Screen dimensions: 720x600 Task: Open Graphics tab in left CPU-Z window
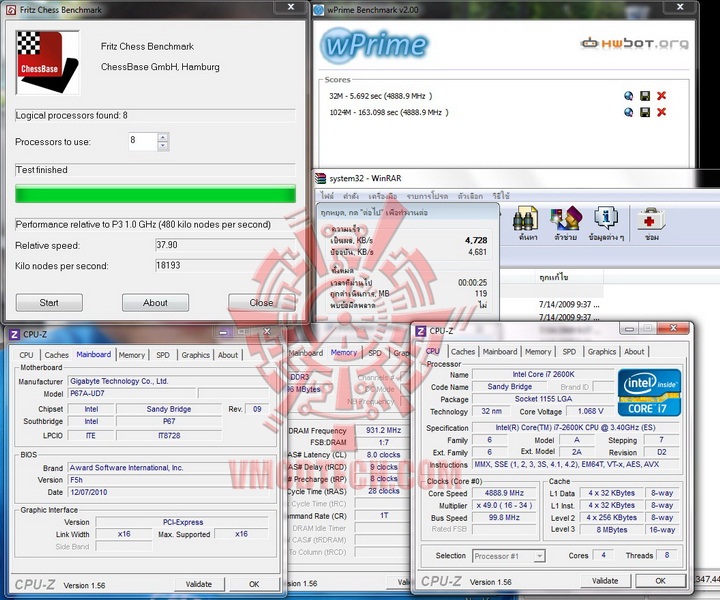(x=195, y=355)
